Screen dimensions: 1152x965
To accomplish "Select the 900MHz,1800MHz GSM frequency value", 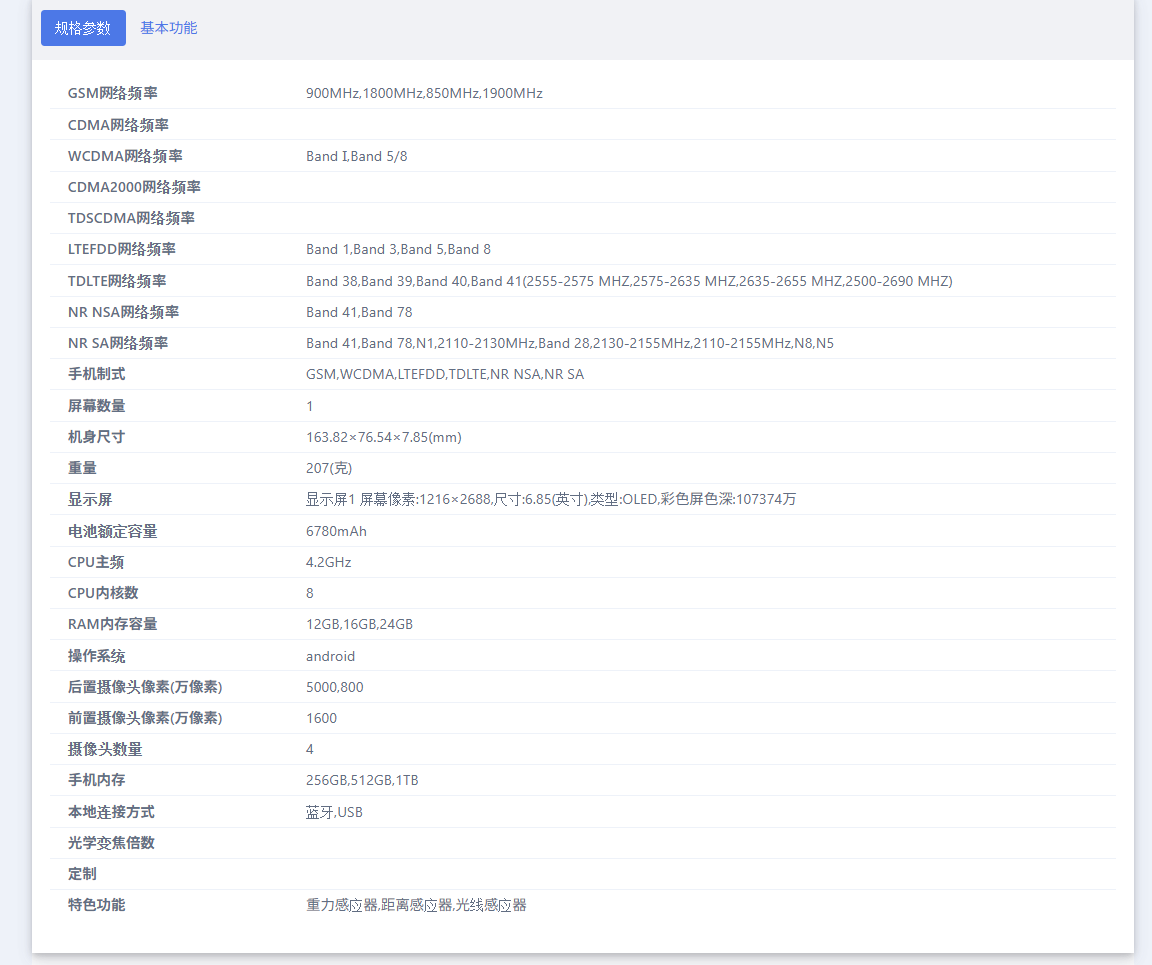I will click(x=424, y=93).
